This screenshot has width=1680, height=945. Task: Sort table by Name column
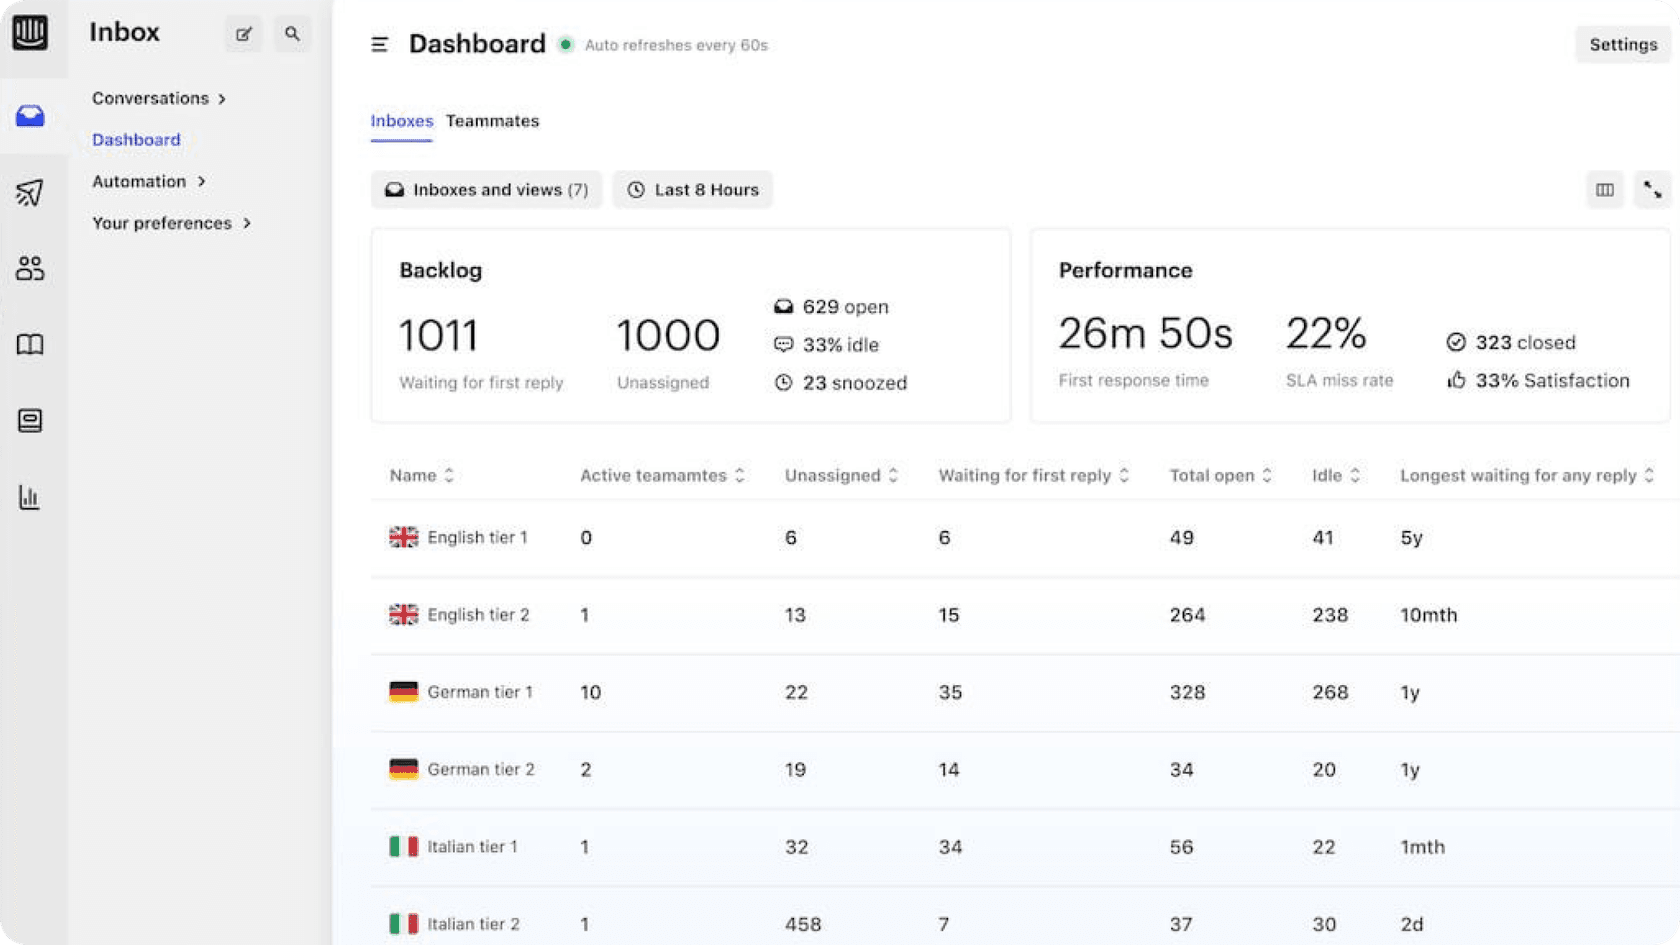(422, 475)
